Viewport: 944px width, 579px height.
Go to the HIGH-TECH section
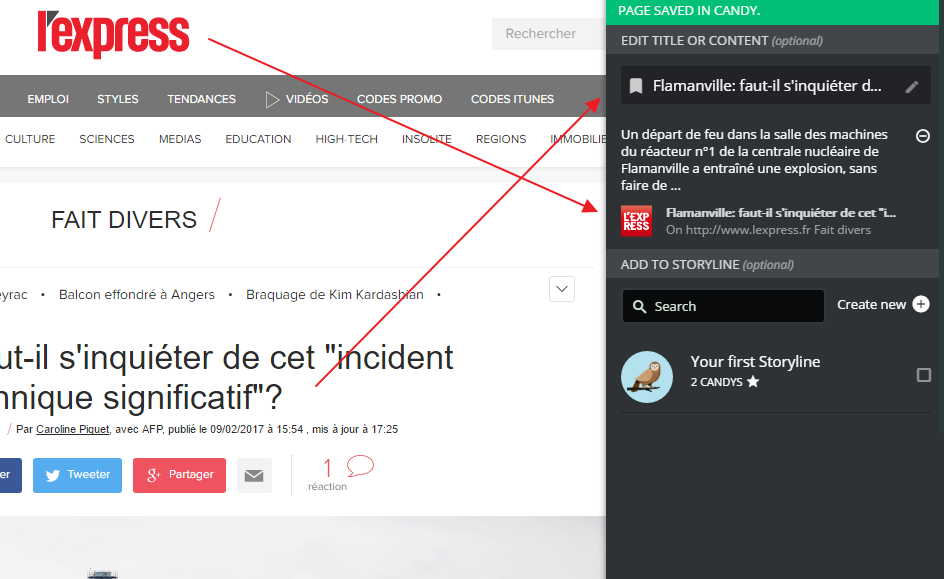tap(347, 139)
